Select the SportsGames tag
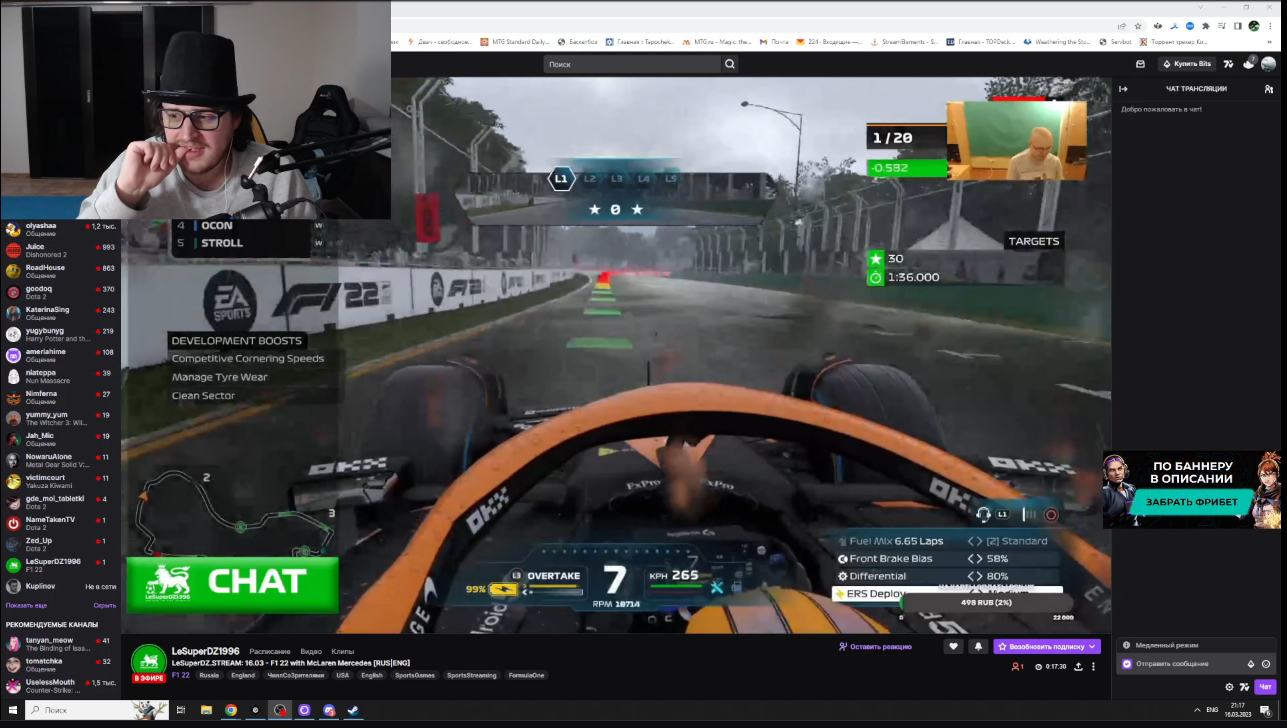 tap(415, 675)
